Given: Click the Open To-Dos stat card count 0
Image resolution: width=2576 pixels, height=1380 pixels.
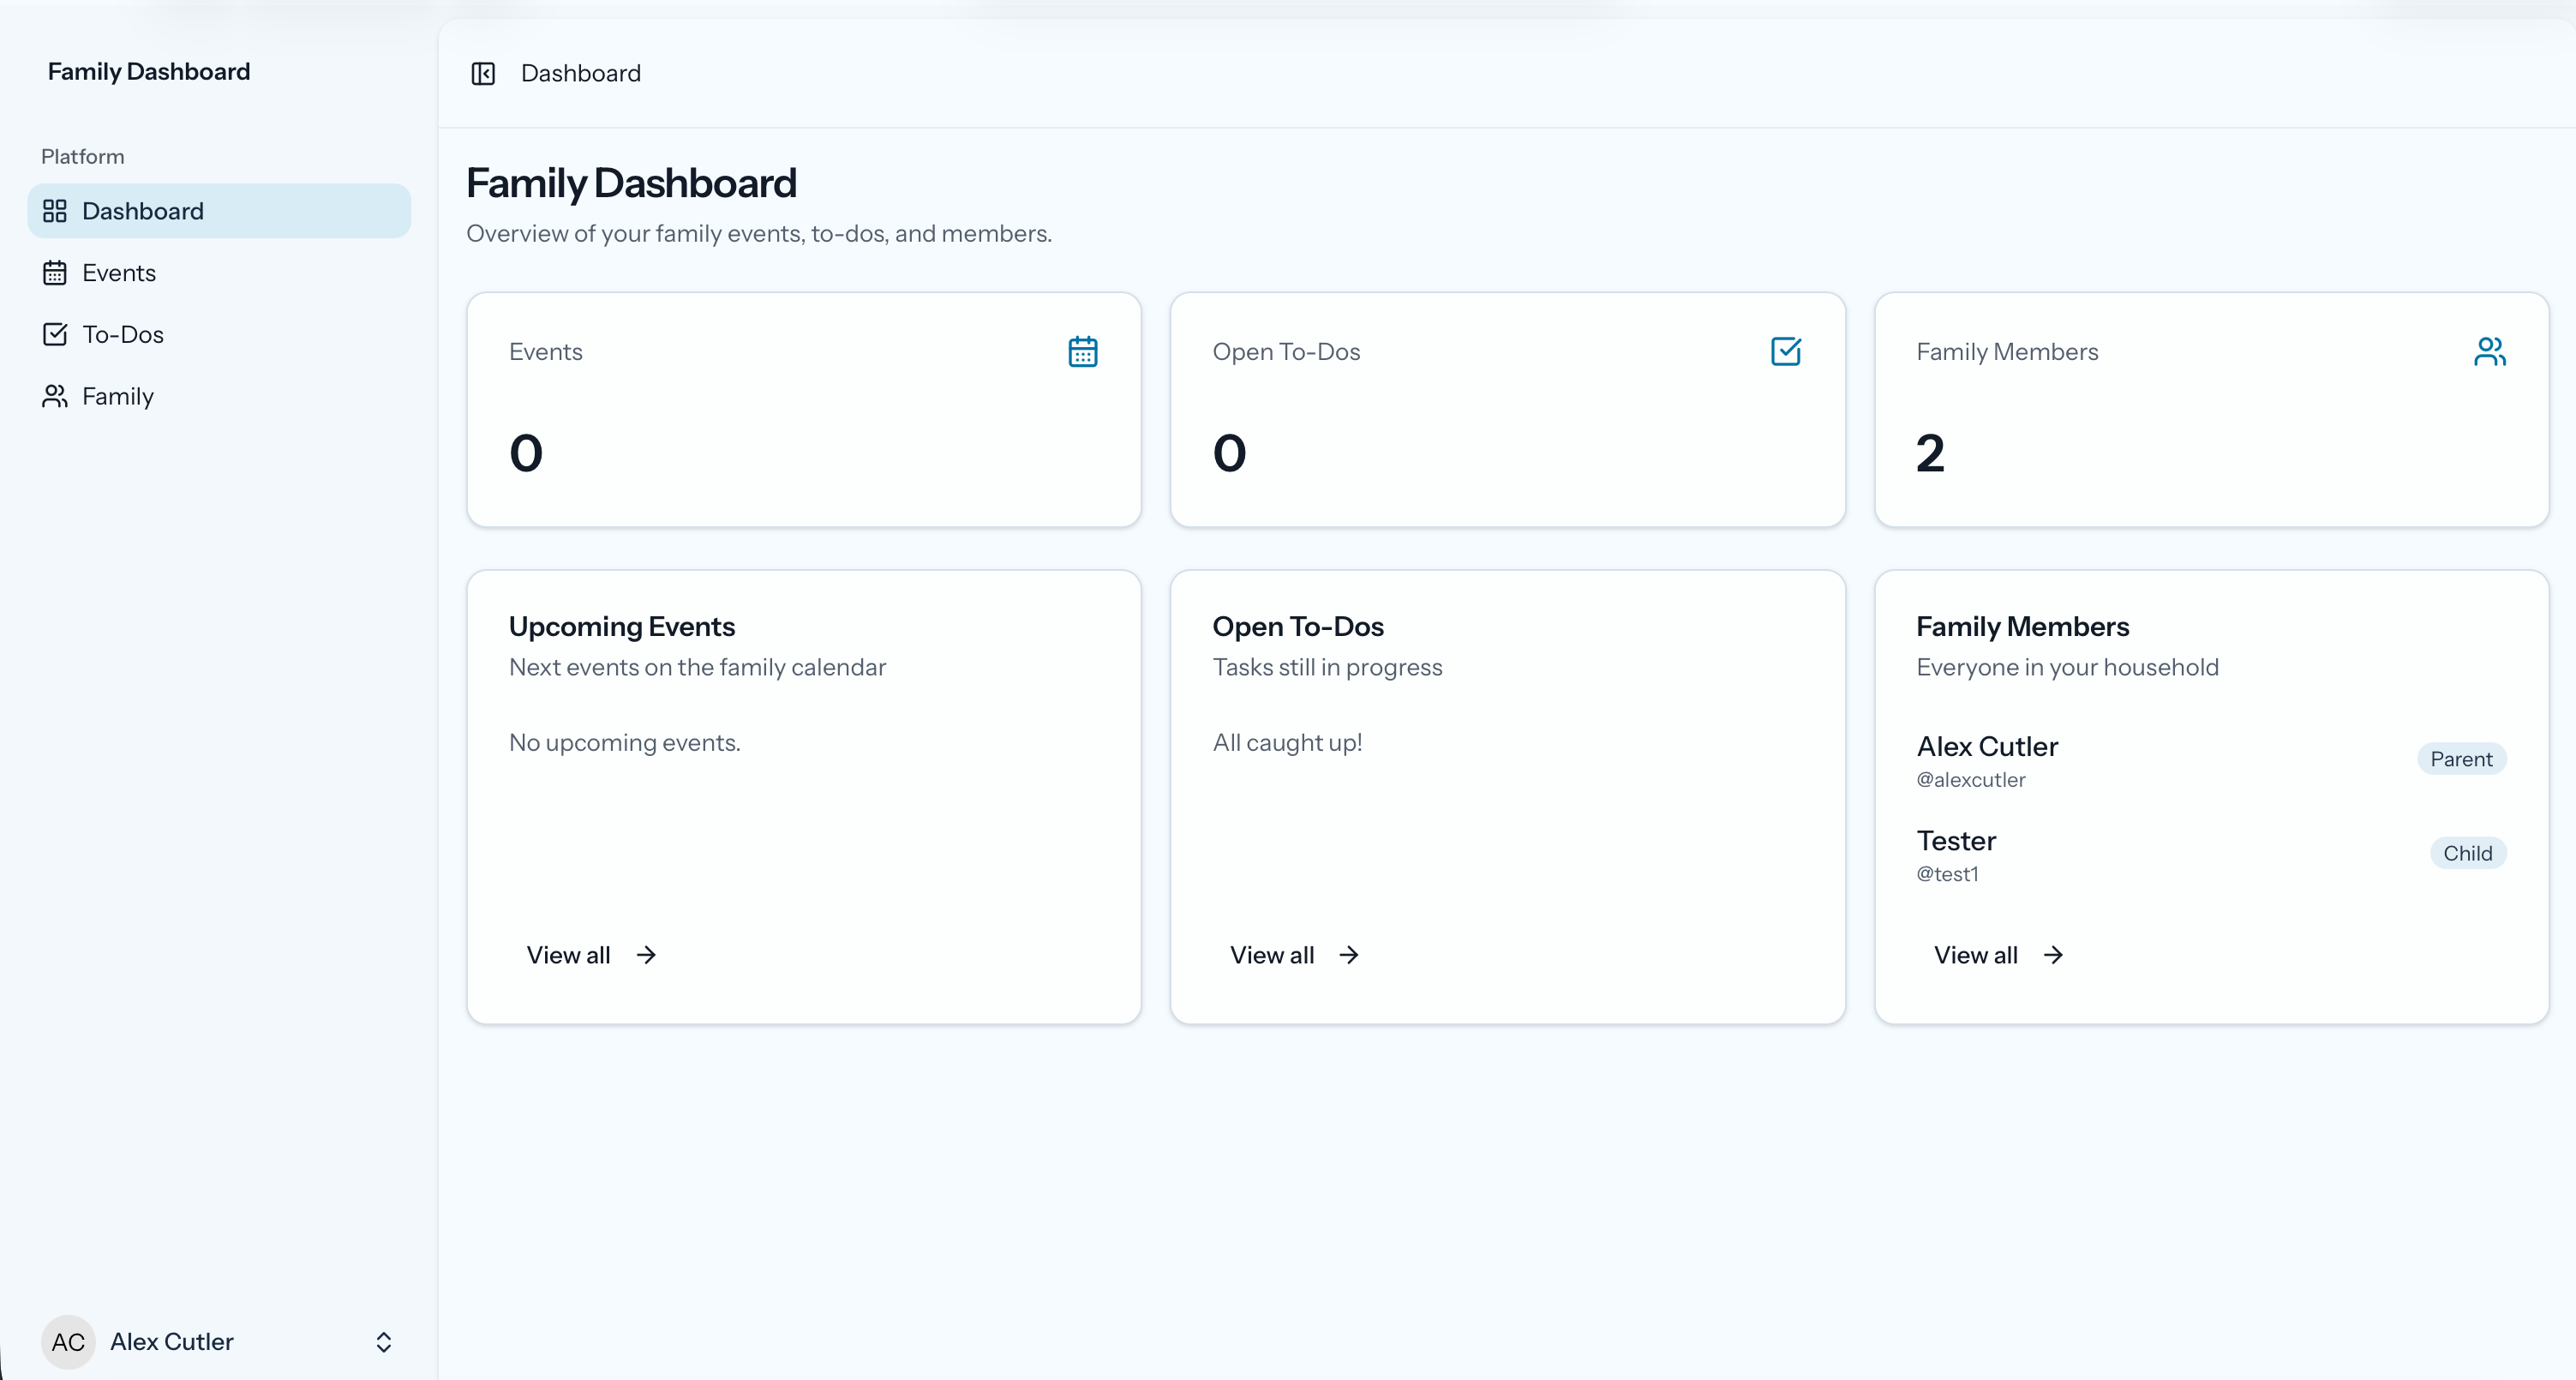Looking at the screenshot, I should (x=1229, y=453).
